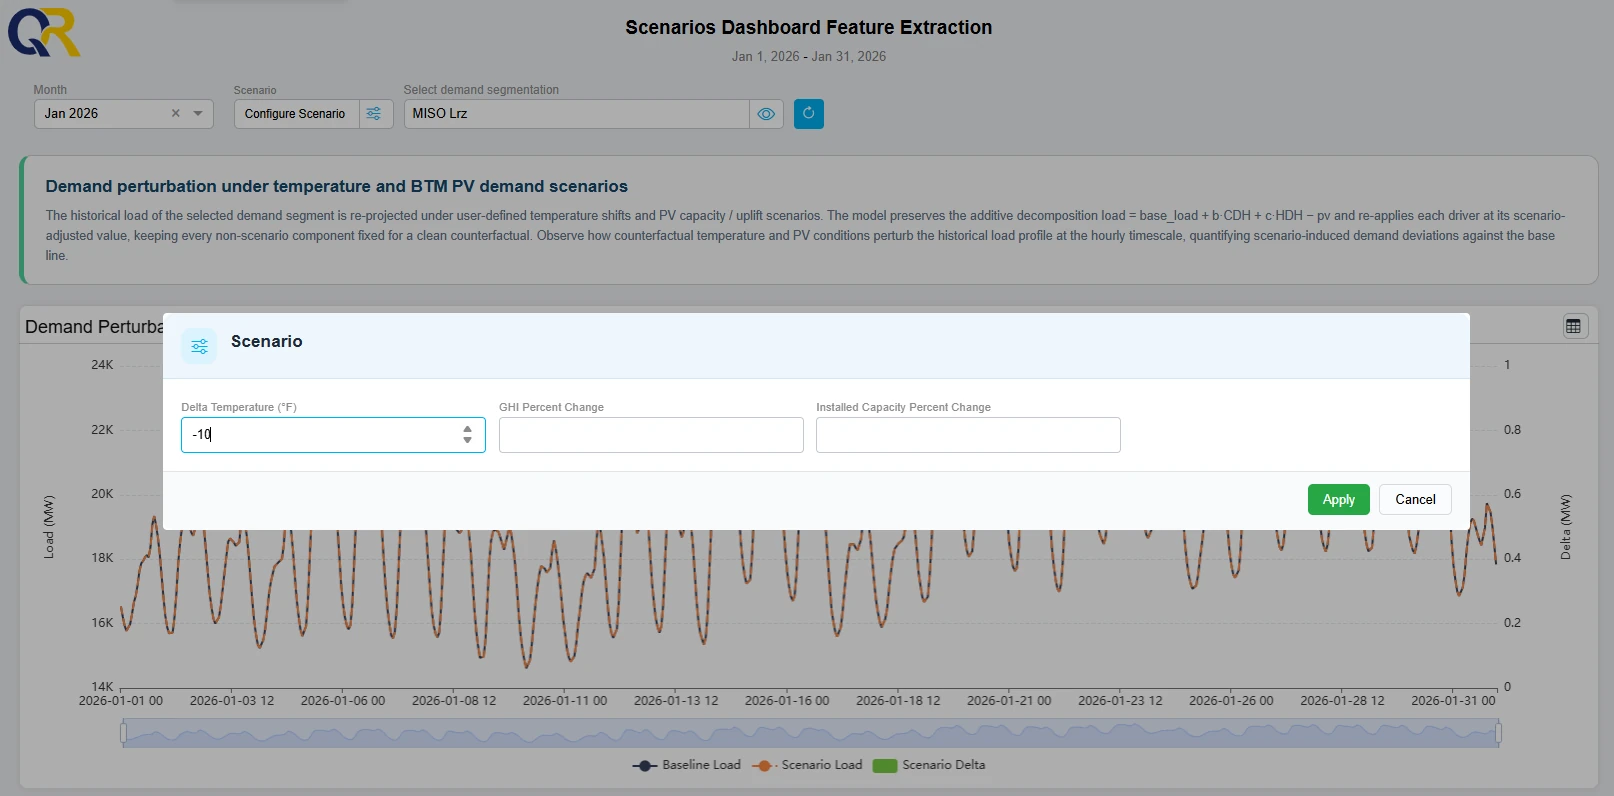Increment Delta Temperature with up arrow

pyautogui.click(x=467, y=429)
